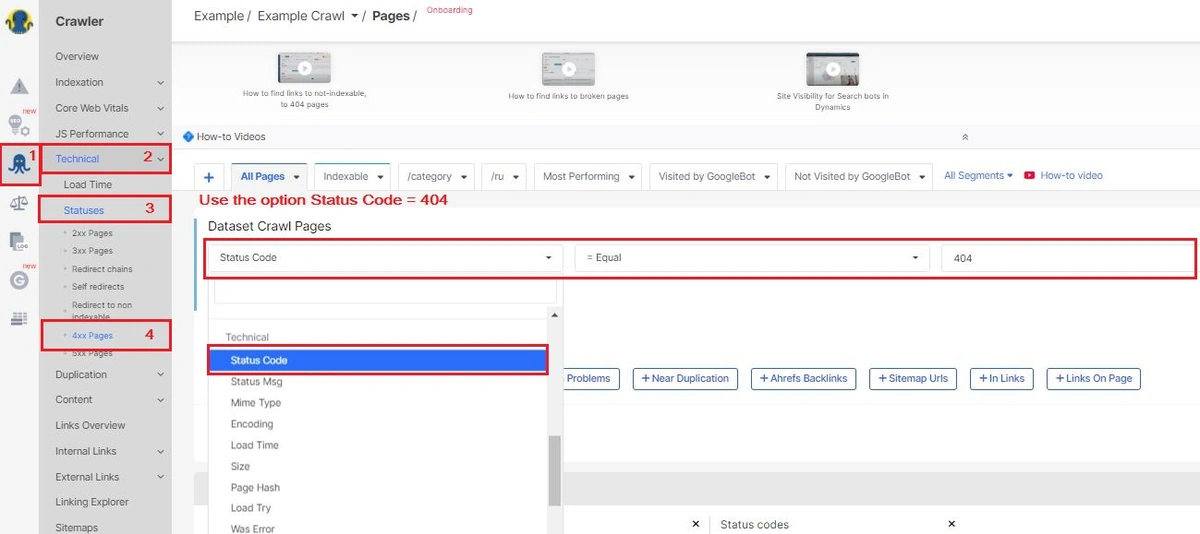The image size is (1200, 534).
Task: Select the Most Performing segment tab
Action: click(588, 177)
